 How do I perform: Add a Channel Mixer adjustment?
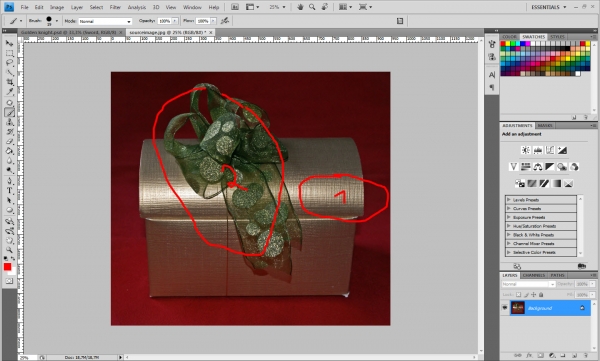574,167
